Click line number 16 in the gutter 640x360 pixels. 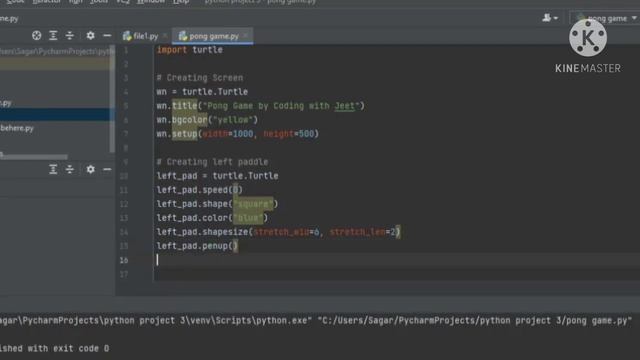[x=124, y=260]
